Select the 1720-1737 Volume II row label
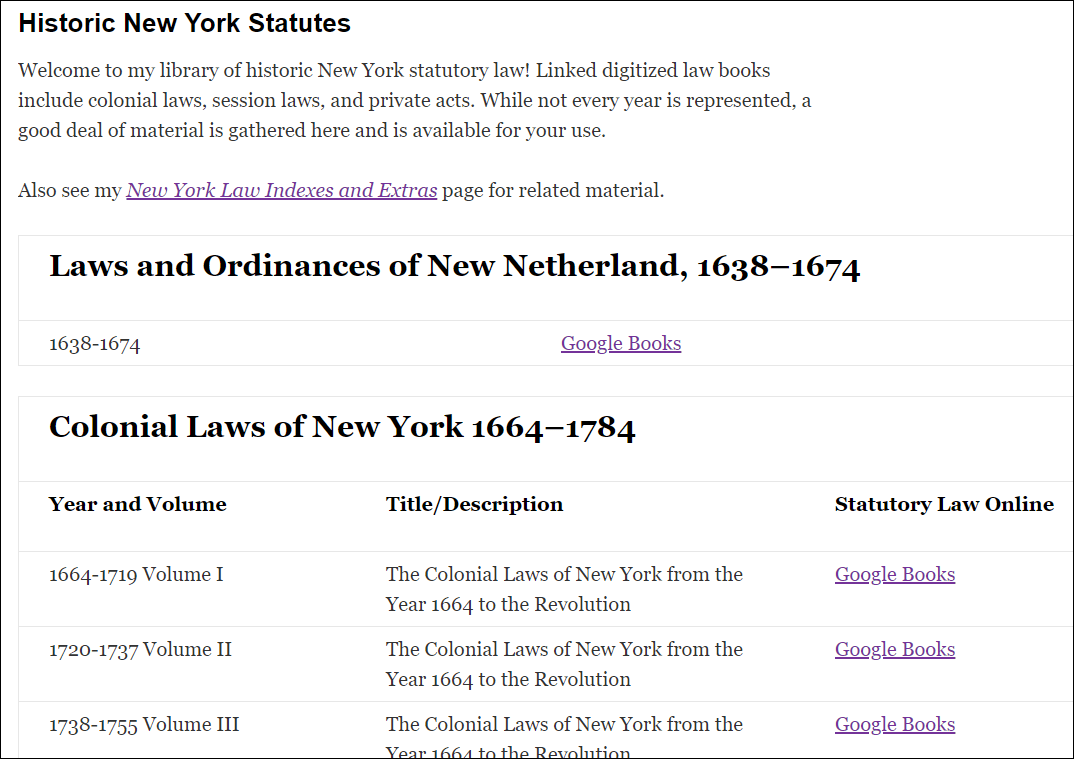The height and width of the screenshot is (759, 1074). [x=140, y=649]
